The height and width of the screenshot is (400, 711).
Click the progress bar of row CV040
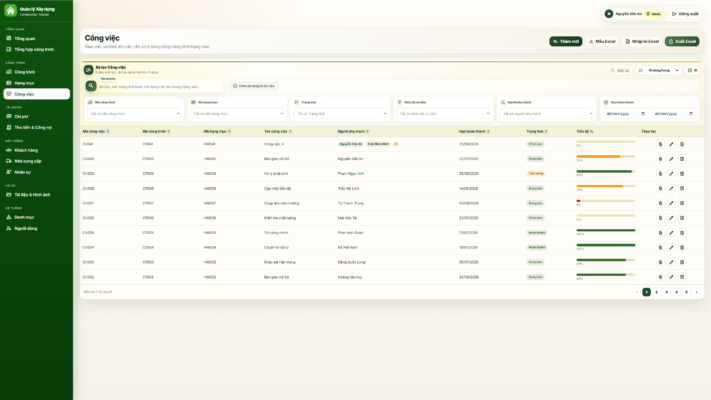[x=606, y=156]
